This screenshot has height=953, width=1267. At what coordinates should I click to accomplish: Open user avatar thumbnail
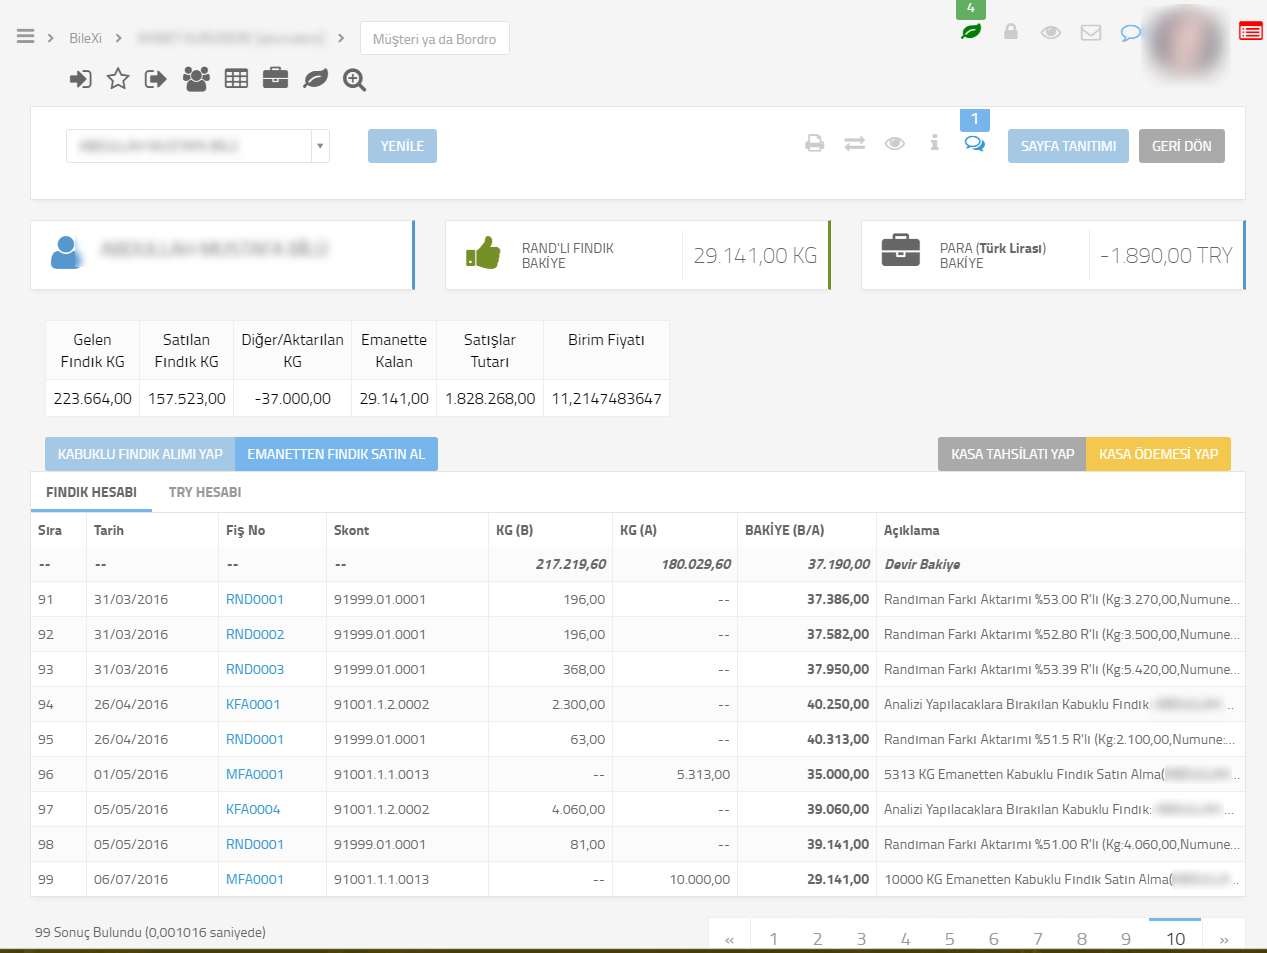(x=1186, y=42)
